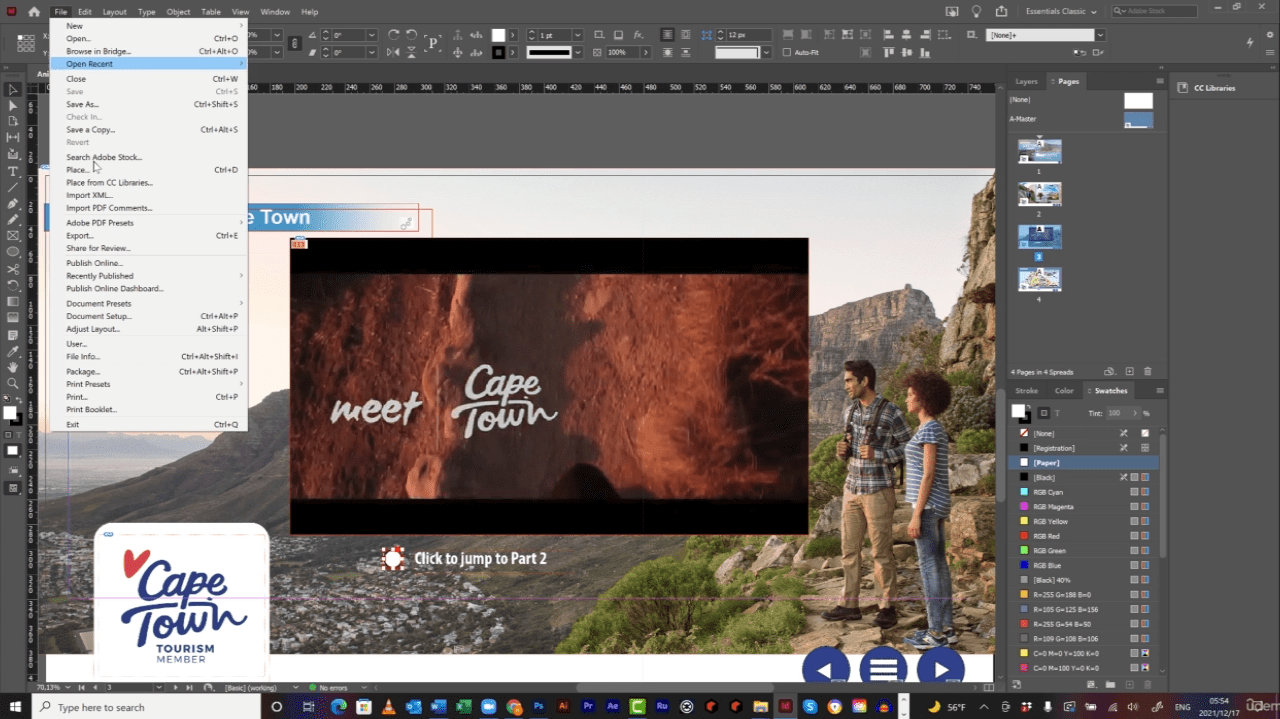Open the object style [None]+ dropdown
1280x719 pixels.
point(1100,35)
